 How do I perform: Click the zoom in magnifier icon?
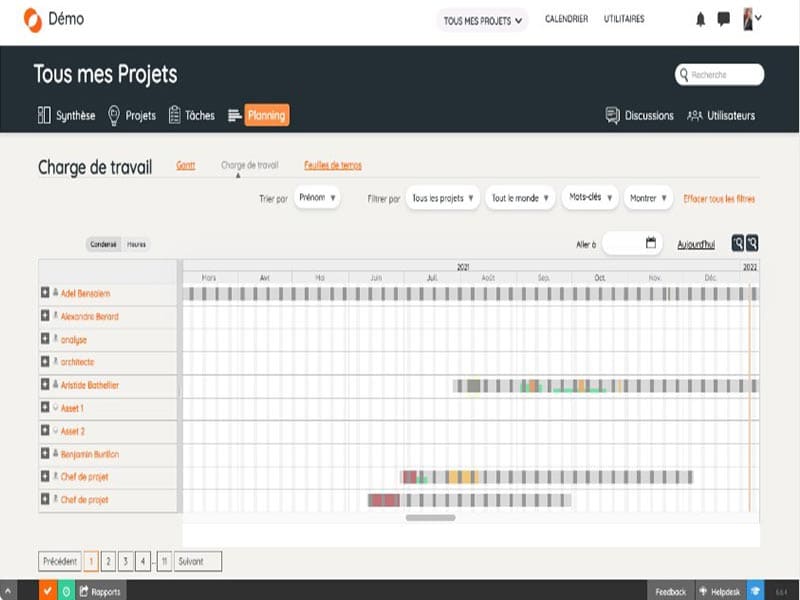click(737, 243)
